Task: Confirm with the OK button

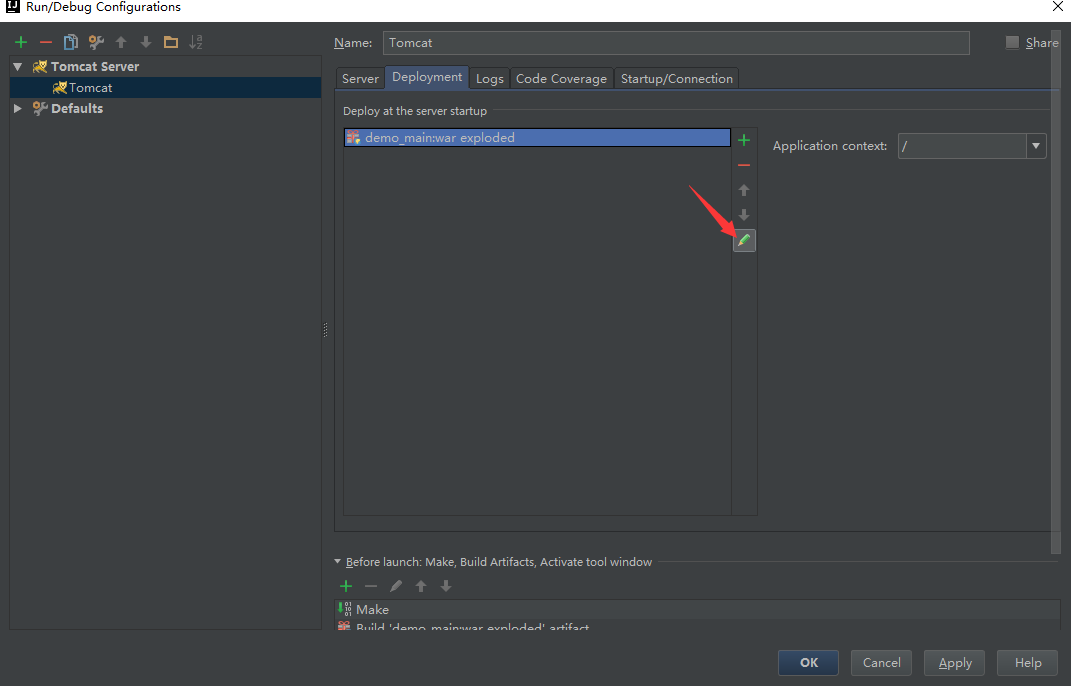Action: (x=809, y=663)
